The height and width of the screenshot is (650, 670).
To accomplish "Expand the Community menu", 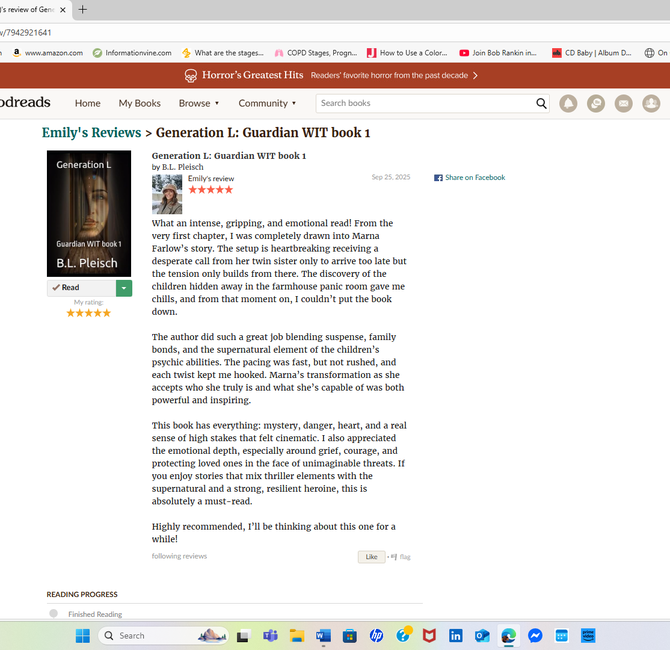I will coord(267,103).
